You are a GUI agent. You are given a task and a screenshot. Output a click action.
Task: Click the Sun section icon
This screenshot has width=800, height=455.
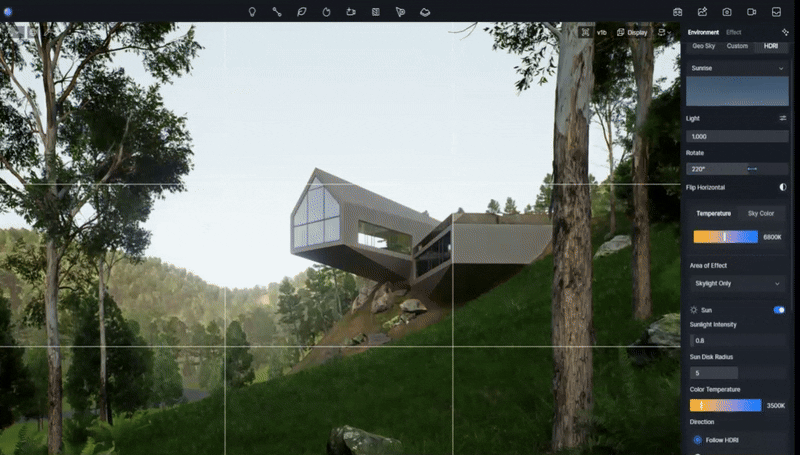point(693,310)
